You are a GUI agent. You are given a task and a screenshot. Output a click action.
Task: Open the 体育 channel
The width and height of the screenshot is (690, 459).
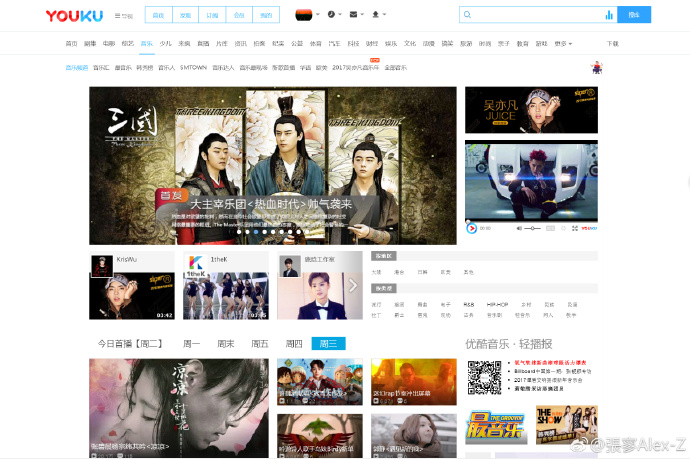pos(316,44)
